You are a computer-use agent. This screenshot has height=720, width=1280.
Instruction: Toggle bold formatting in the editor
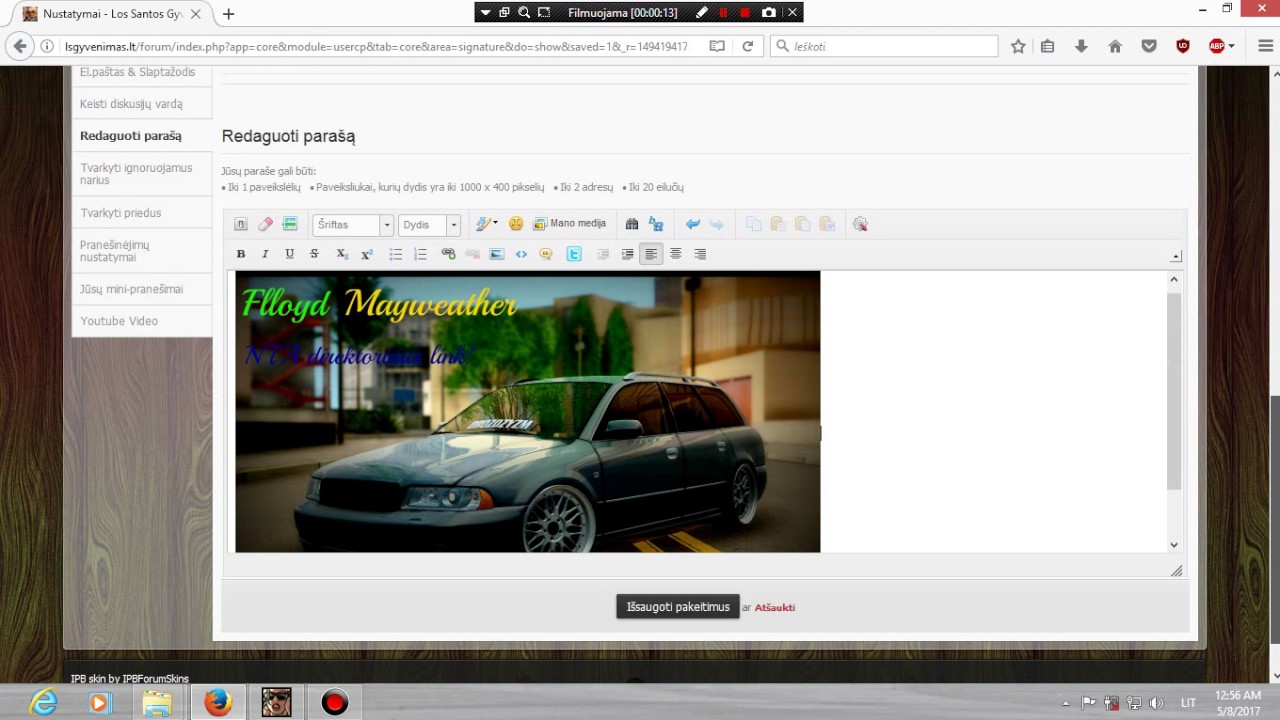(241, 254)
